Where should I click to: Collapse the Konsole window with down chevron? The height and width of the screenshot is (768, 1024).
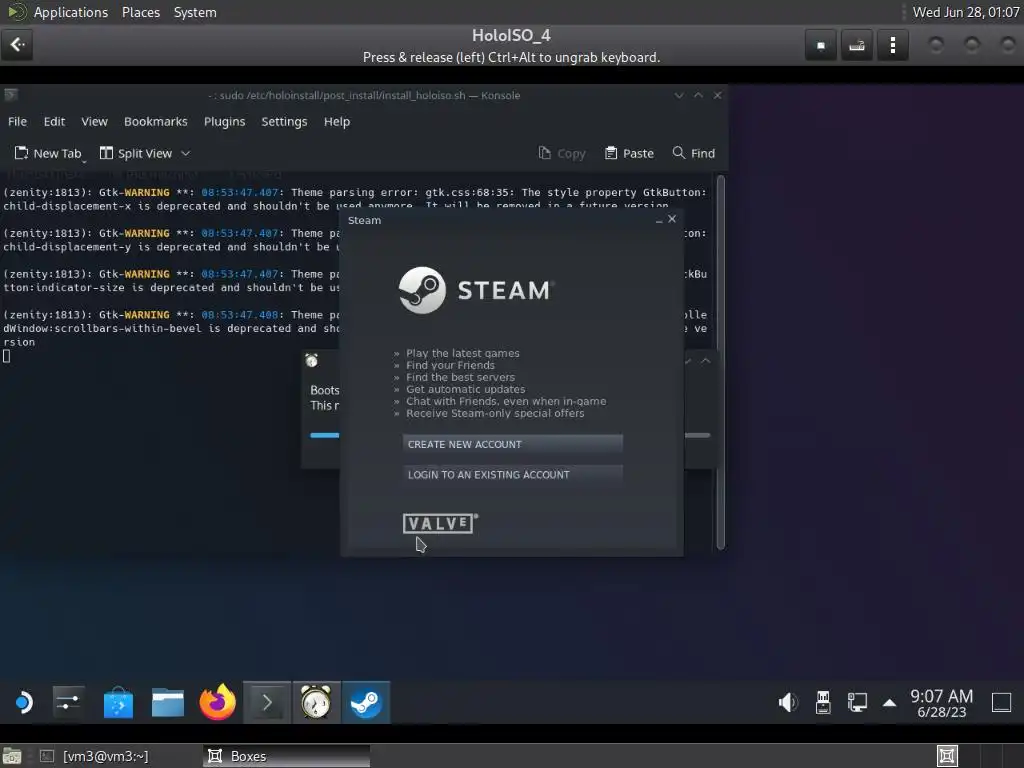coord(679,95)
